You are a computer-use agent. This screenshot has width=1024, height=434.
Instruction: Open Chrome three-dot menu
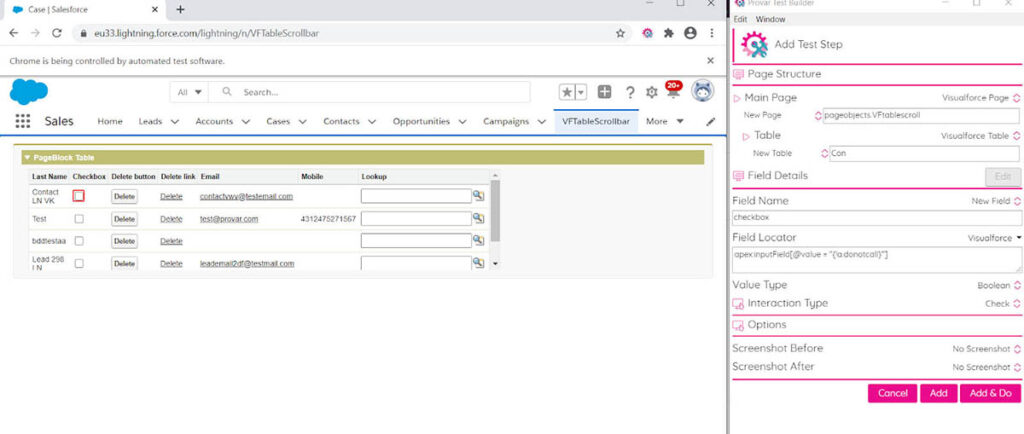pyautogui.click(x=711, y=33)
